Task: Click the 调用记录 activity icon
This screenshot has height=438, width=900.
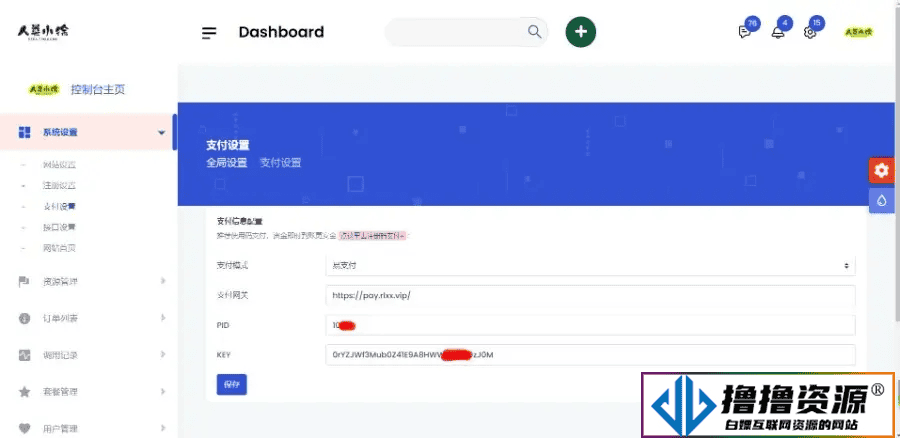Action: (x=24, y=355)
